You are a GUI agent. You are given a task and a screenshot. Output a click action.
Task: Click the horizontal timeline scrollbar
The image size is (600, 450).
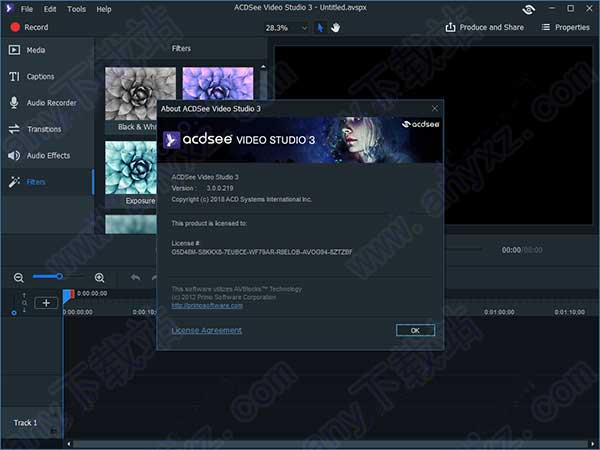(329, 444)
